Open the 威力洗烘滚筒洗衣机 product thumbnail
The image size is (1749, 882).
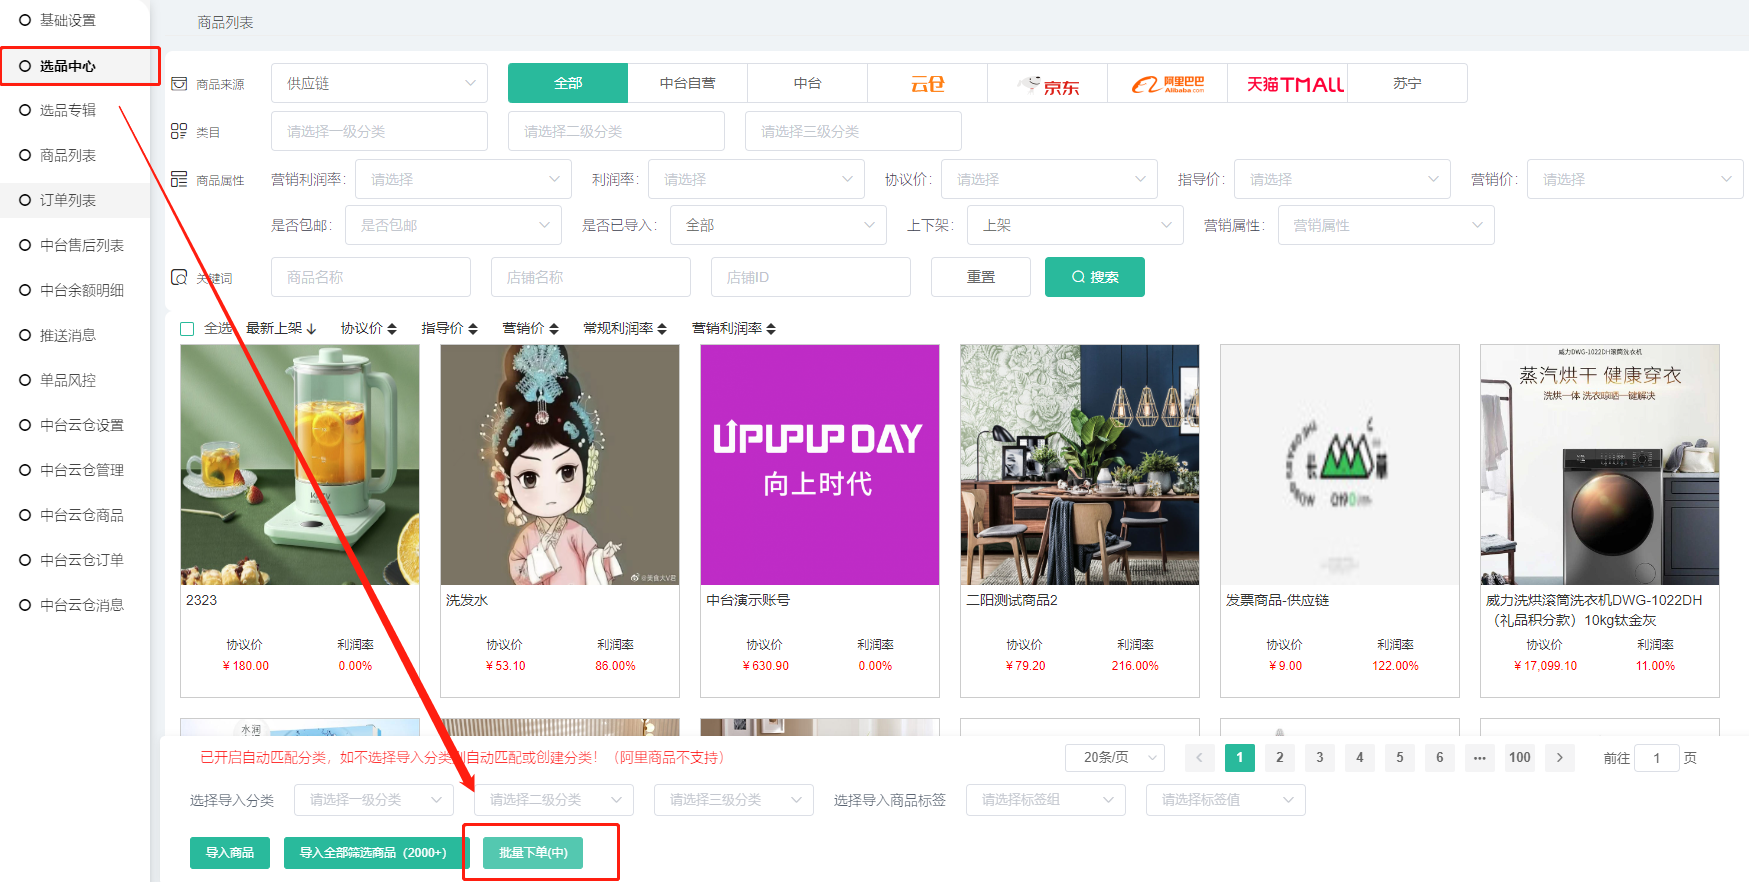point(1600,465)
